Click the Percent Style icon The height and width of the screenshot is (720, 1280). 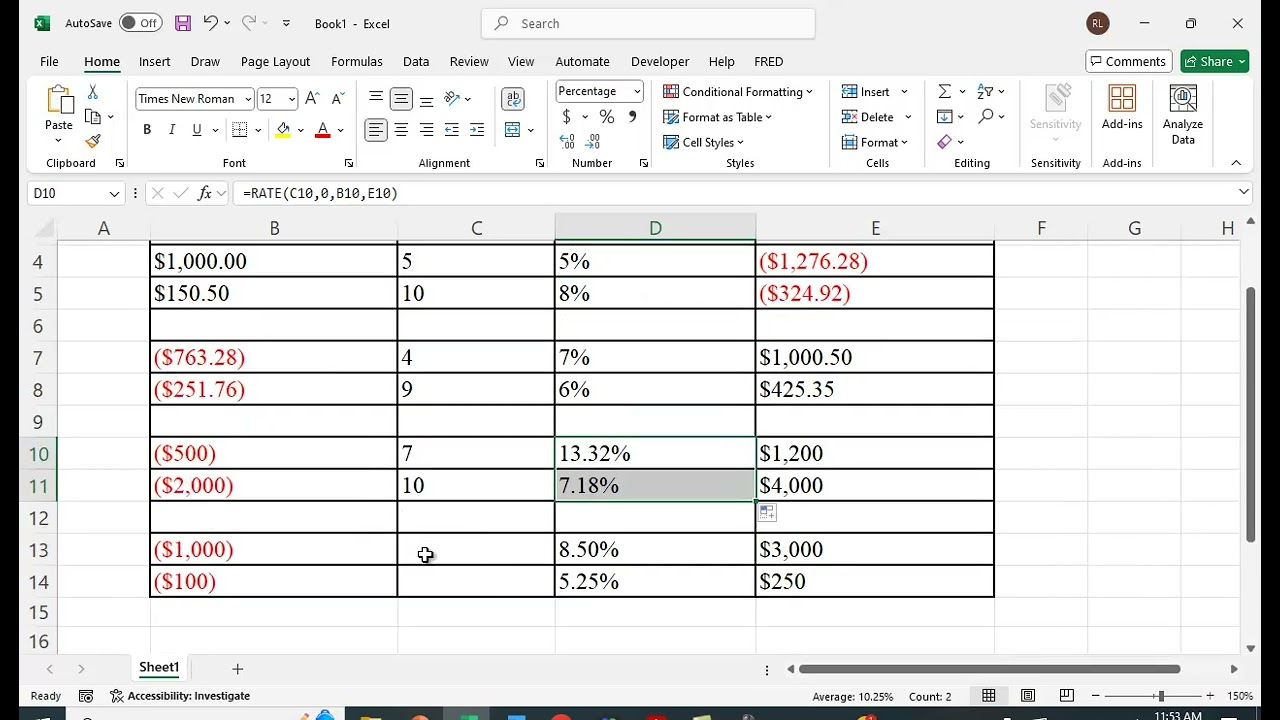[606, 117]
